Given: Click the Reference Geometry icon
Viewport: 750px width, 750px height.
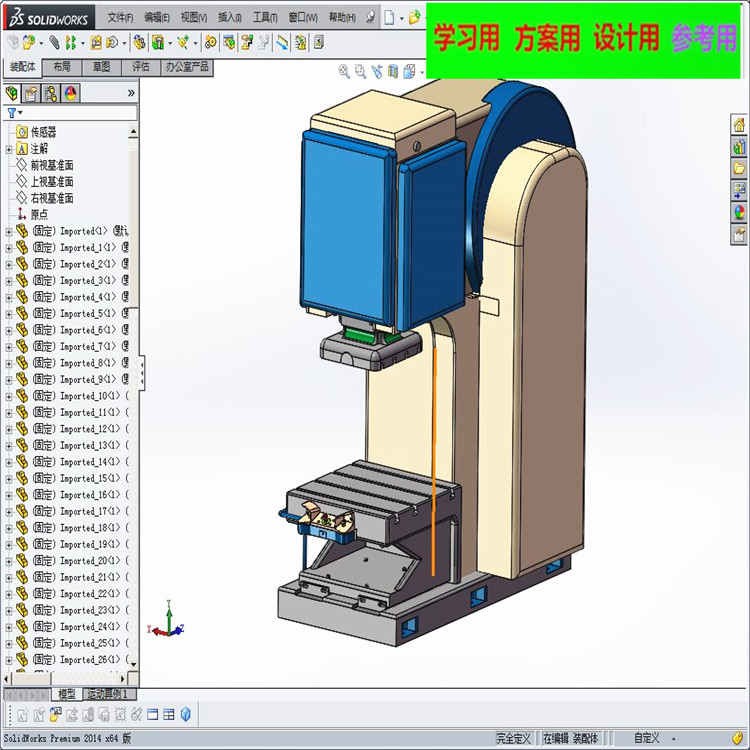Looking at the screenshot, I should [x=183, y=43].
